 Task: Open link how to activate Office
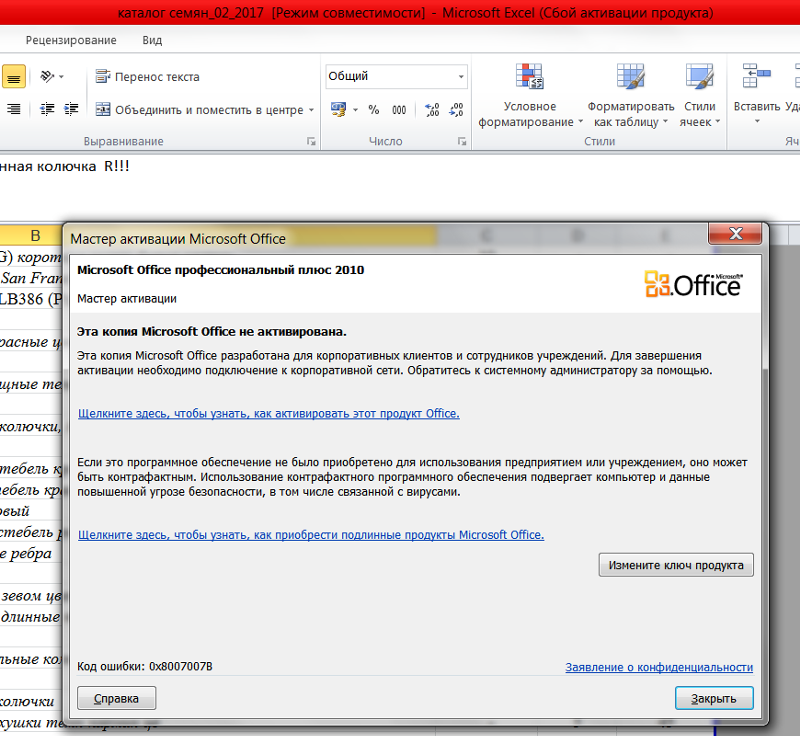268,414
